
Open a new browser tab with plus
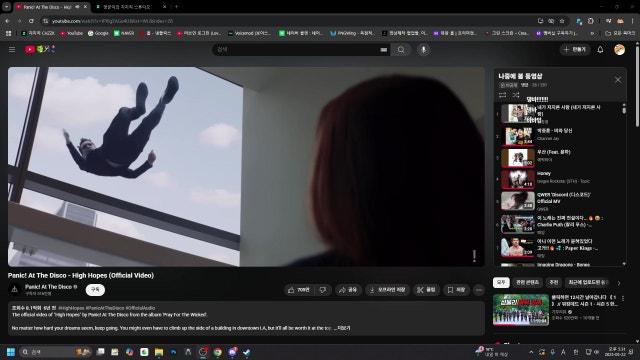tap(176, 7)
